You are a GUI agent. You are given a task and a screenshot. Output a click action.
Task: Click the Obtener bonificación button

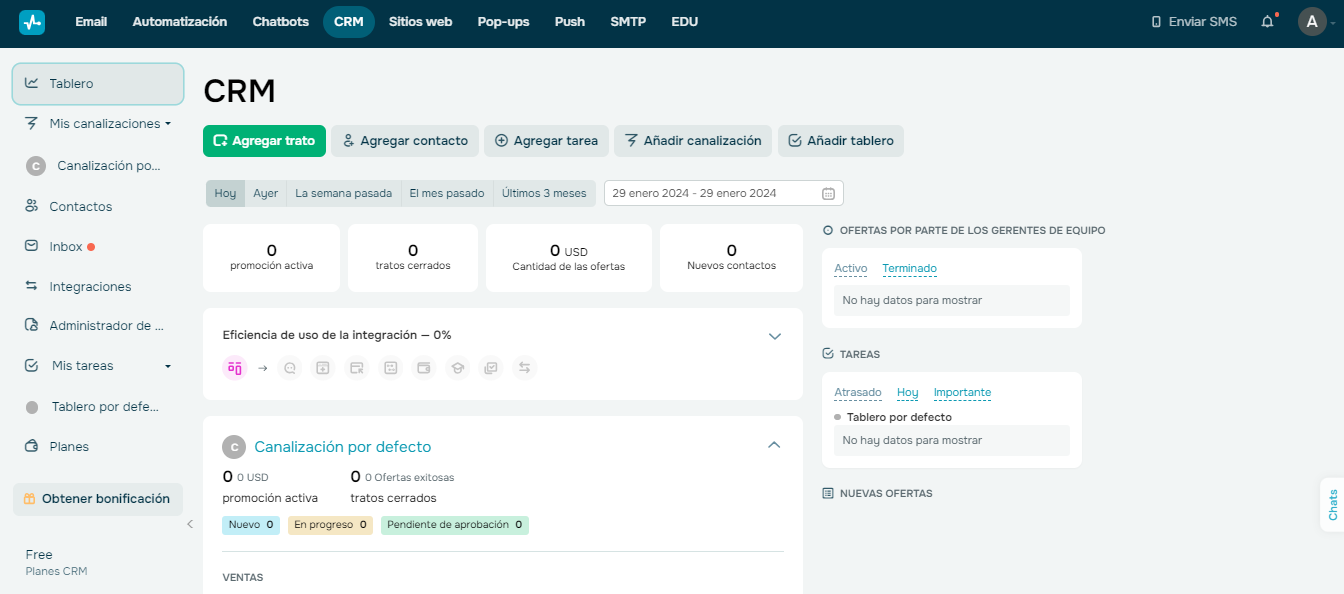coord(97,499)
